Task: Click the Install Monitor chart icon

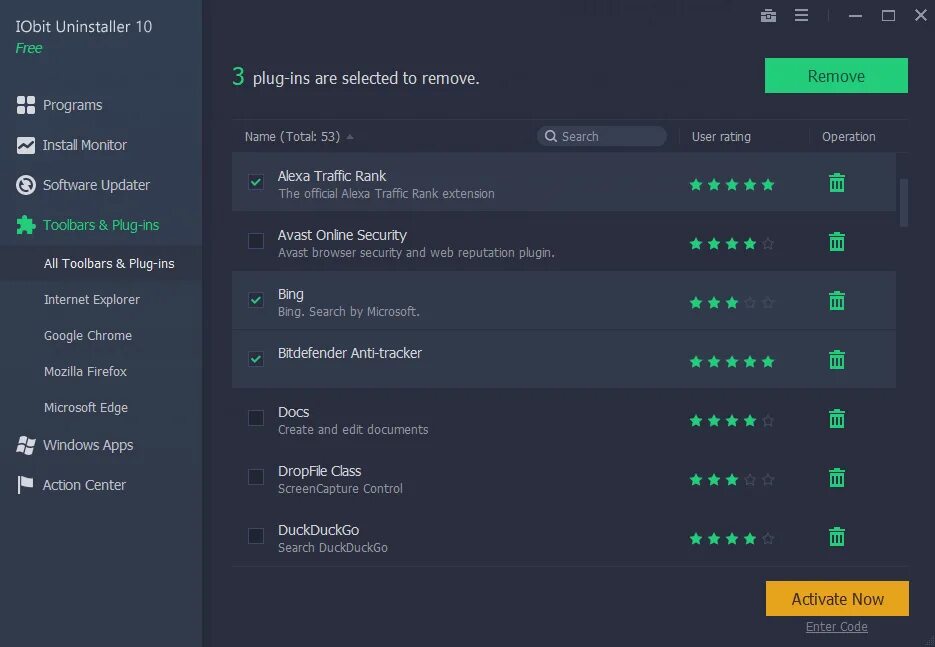Action: coord(26,145)
